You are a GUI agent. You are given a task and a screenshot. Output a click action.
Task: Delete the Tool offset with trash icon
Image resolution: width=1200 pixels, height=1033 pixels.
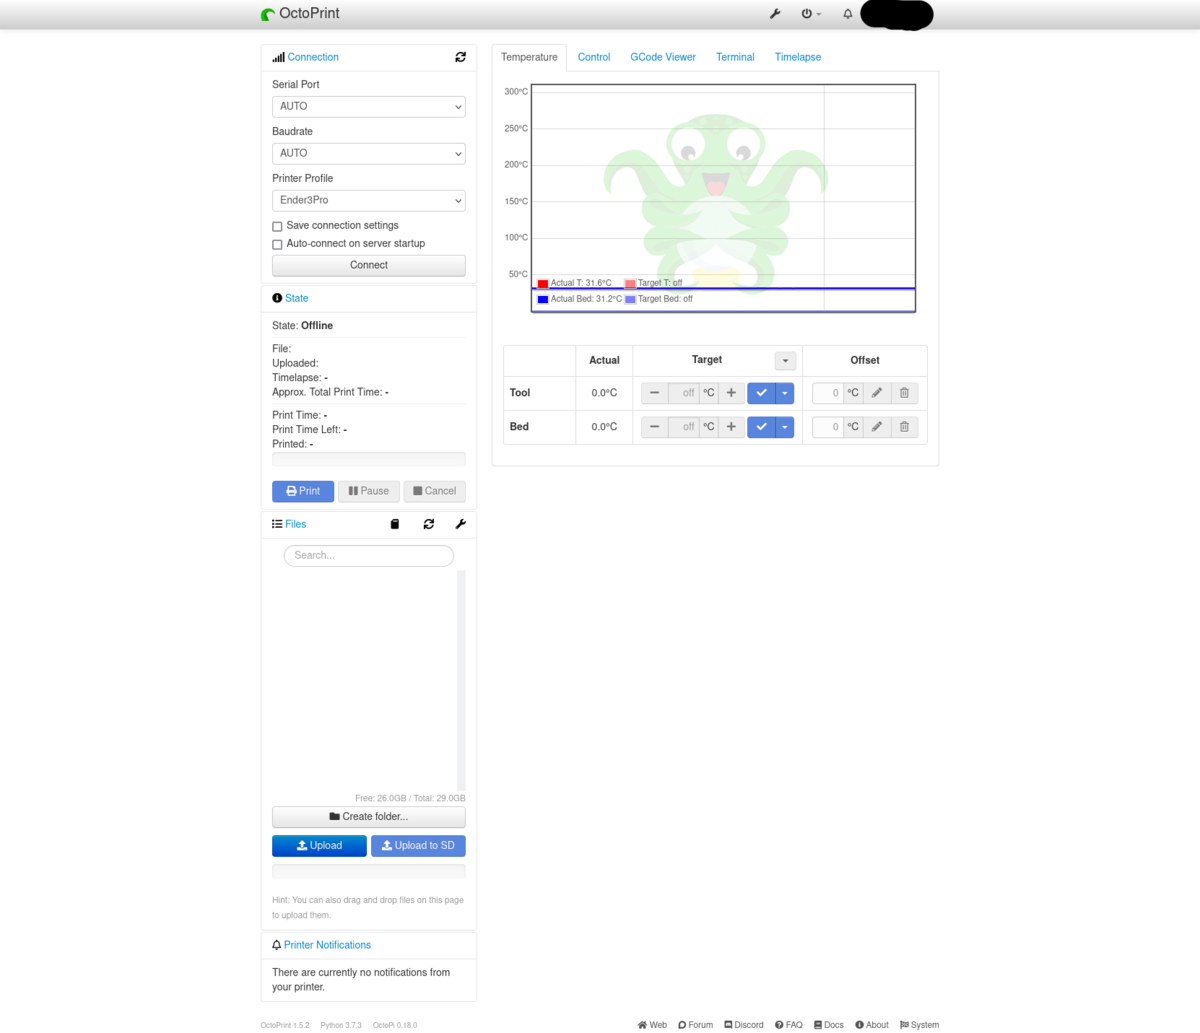(904, 393)
